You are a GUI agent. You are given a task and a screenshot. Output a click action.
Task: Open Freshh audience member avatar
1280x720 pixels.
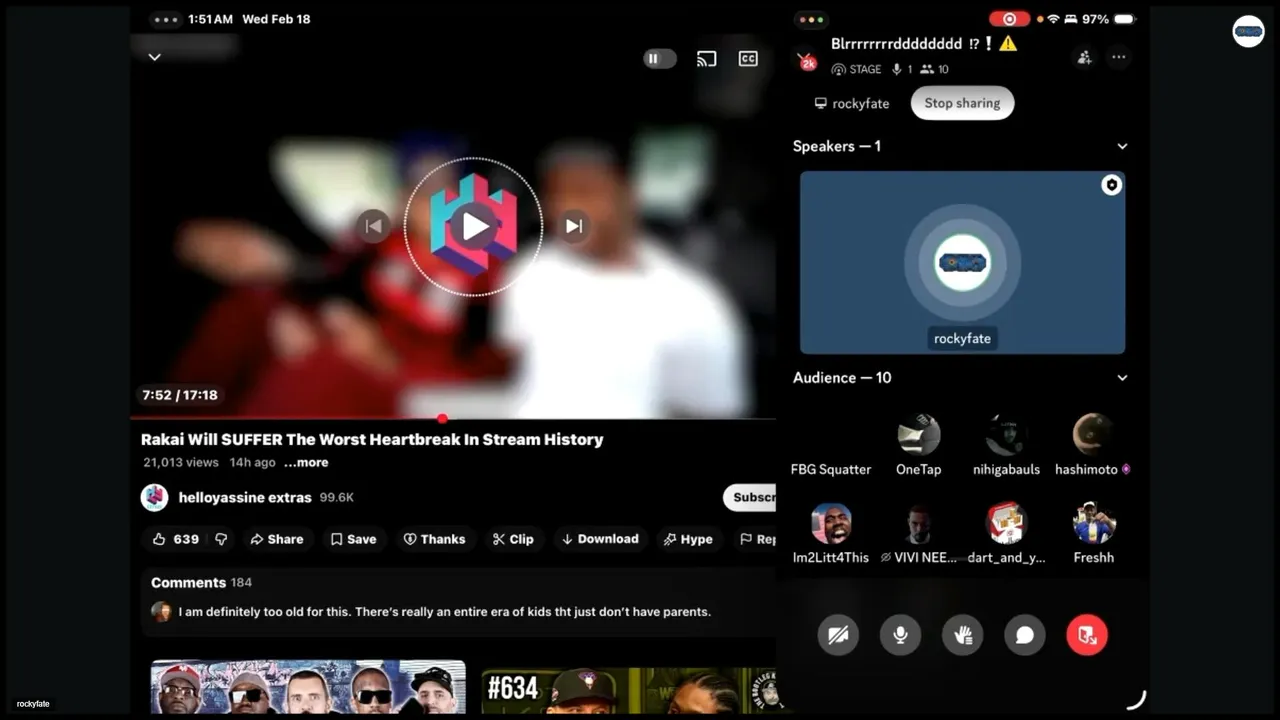[x=1093, y=523]
